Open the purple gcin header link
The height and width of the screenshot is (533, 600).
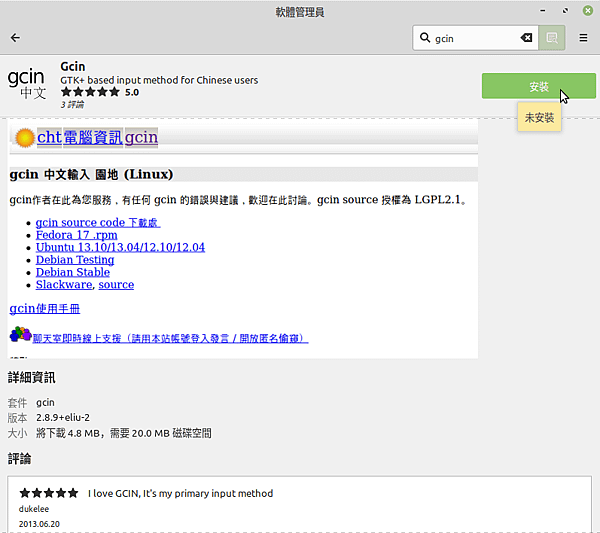pyautogui.click(x=141, y=137)
